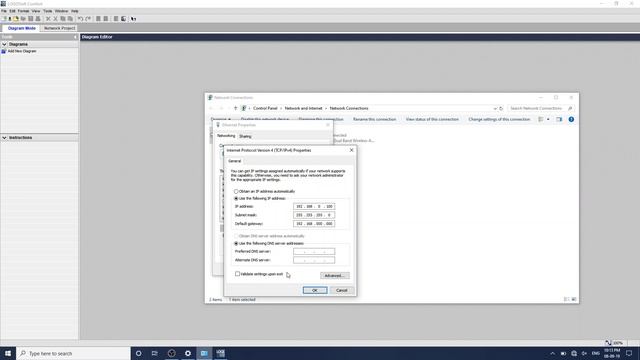Screen dimensions: 640x360
Task: Tick Validate settings upon exit checkbox
Action: tap(237, 274)
